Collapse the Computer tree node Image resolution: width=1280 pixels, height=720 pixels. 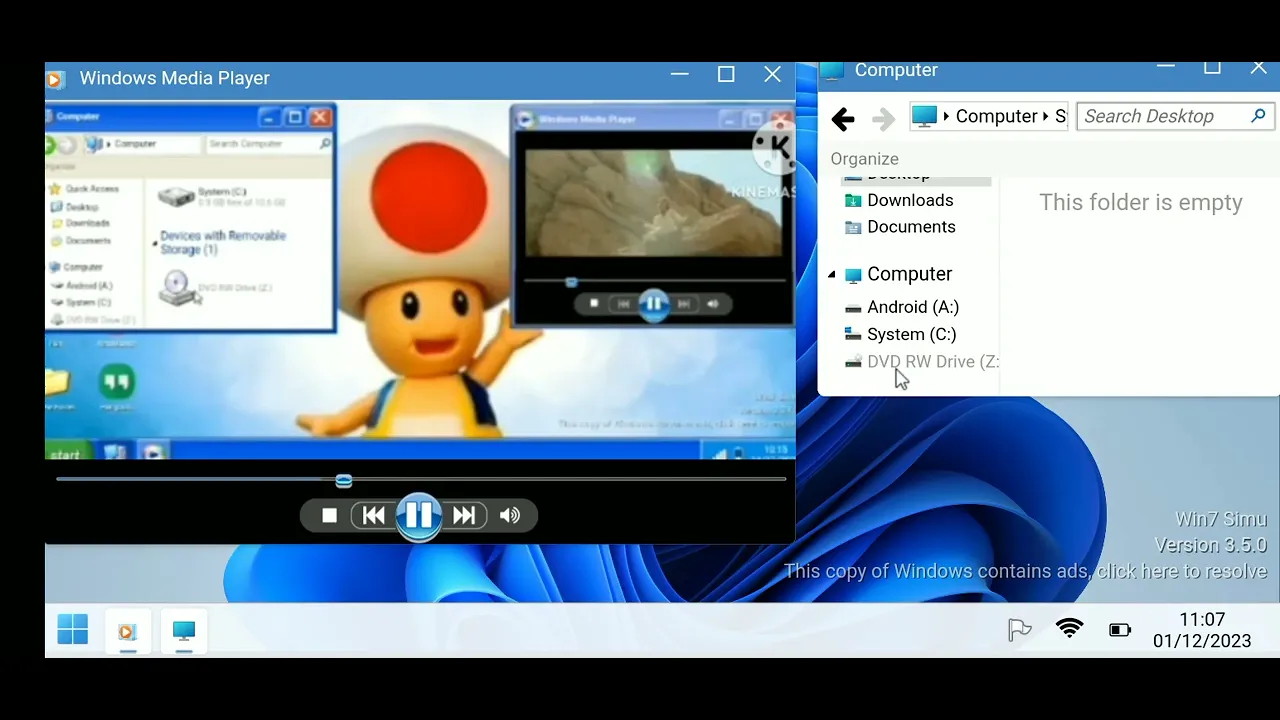832,275
